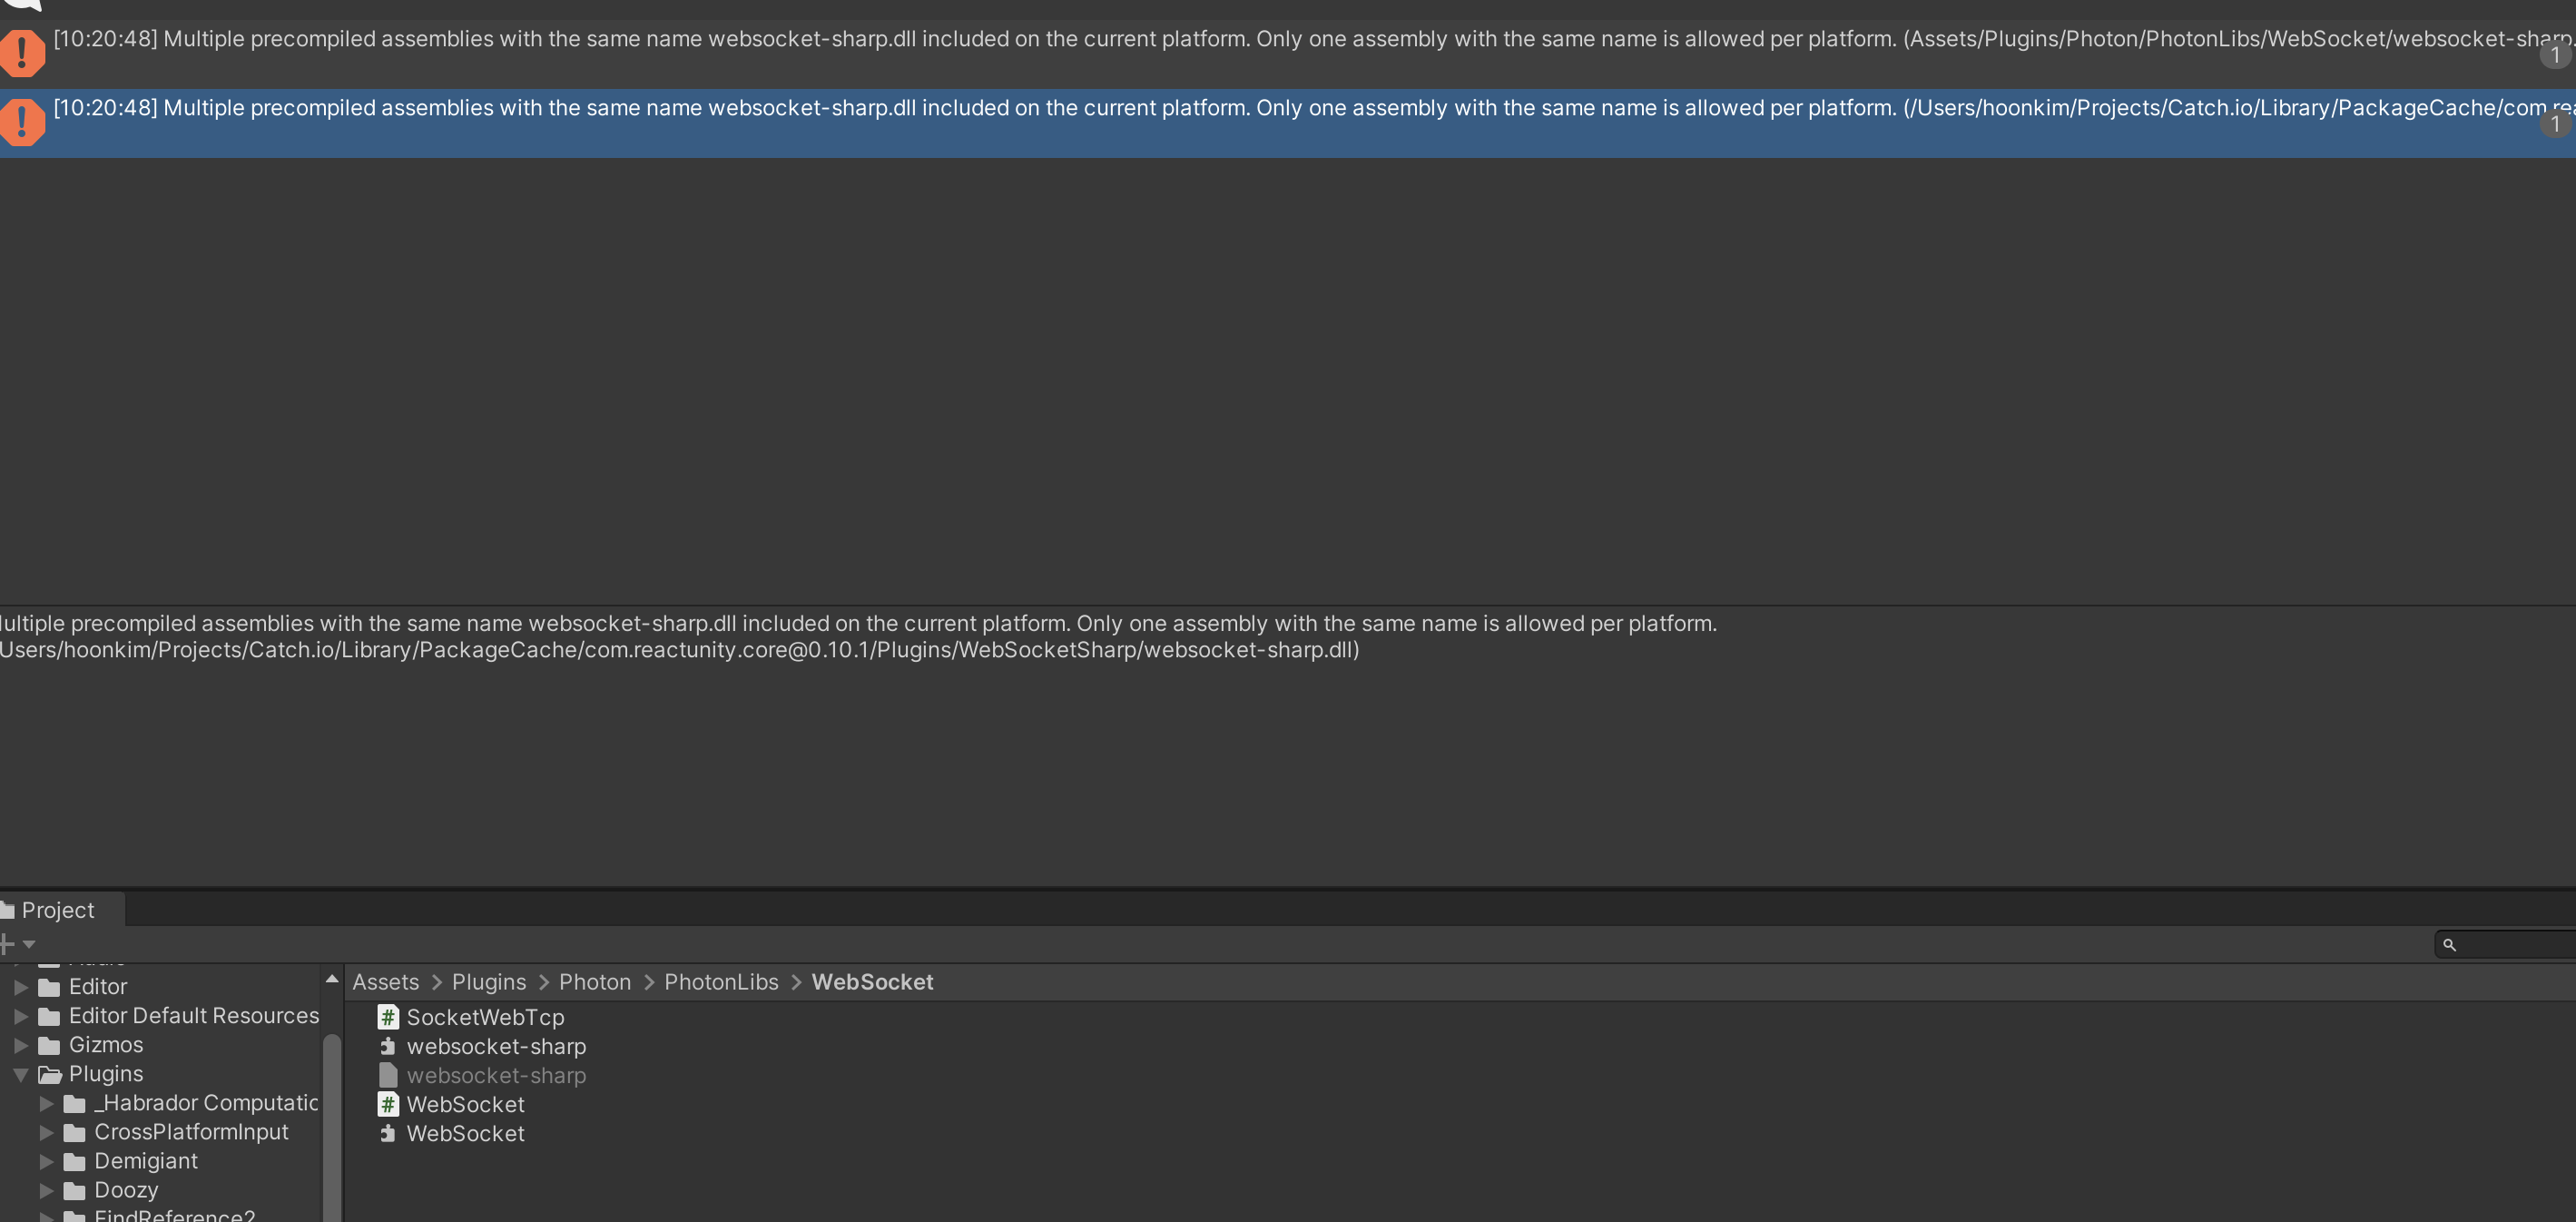This screenshot has height=1222, width=2576.
Task: Click the first console error icon
Action: point(22,53)
